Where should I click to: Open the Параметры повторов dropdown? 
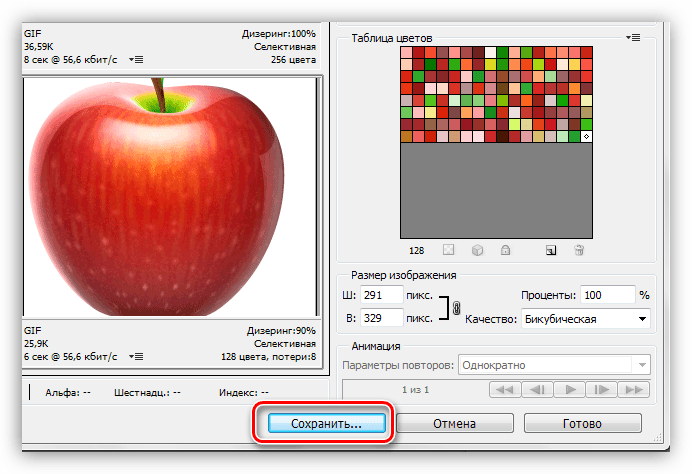(x=554, y=365)
